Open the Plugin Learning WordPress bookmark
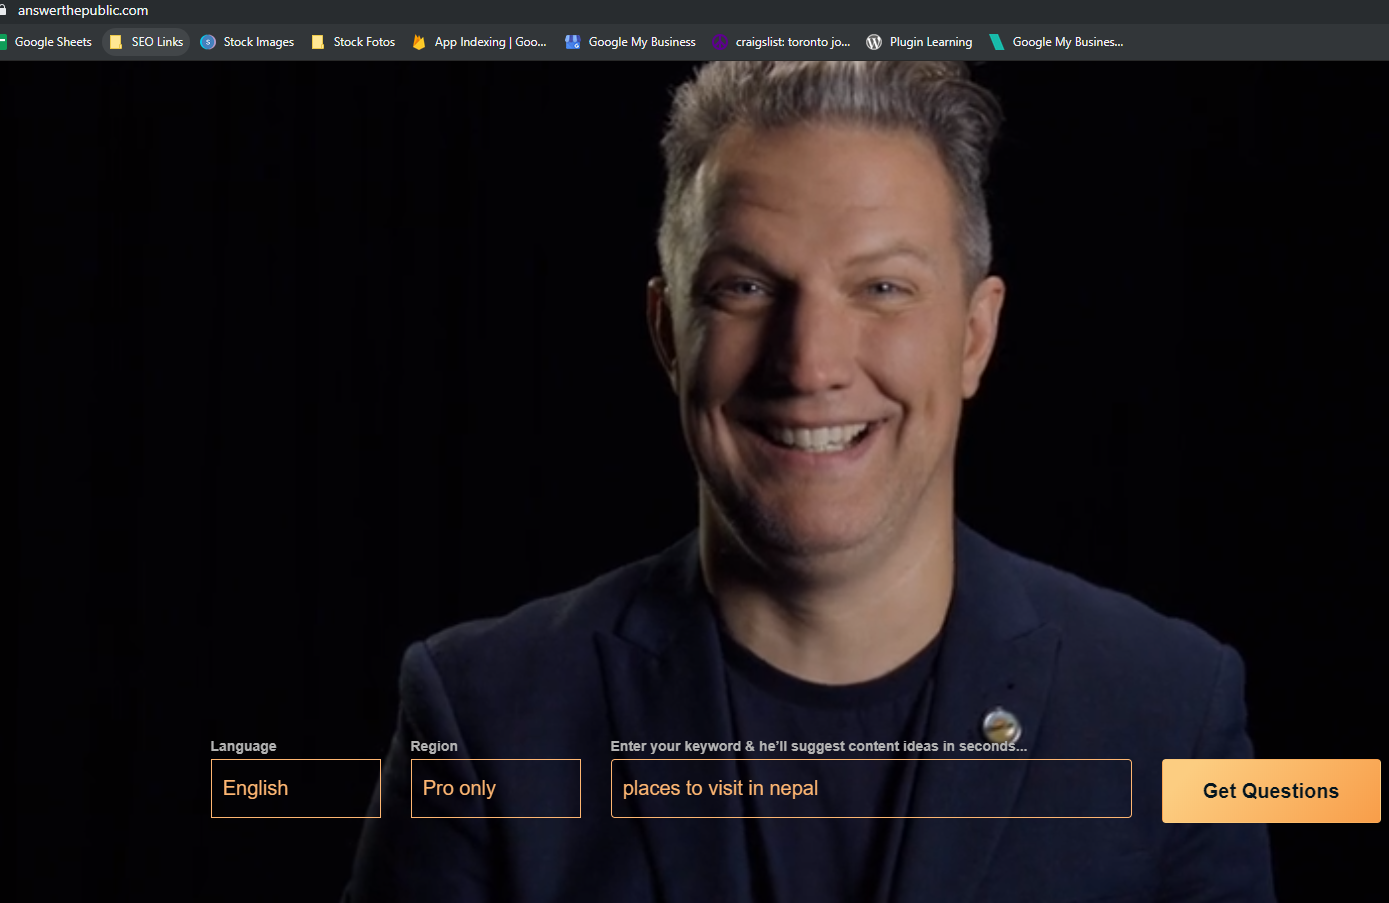Viewport: 1389px width, 903px height. point(919,42)
